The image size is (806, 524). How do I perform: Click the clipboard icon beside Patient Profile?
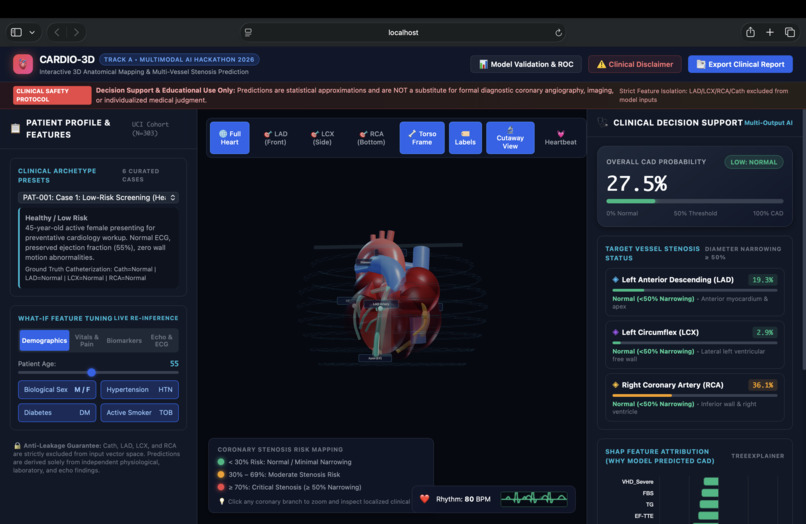(15, 129)
